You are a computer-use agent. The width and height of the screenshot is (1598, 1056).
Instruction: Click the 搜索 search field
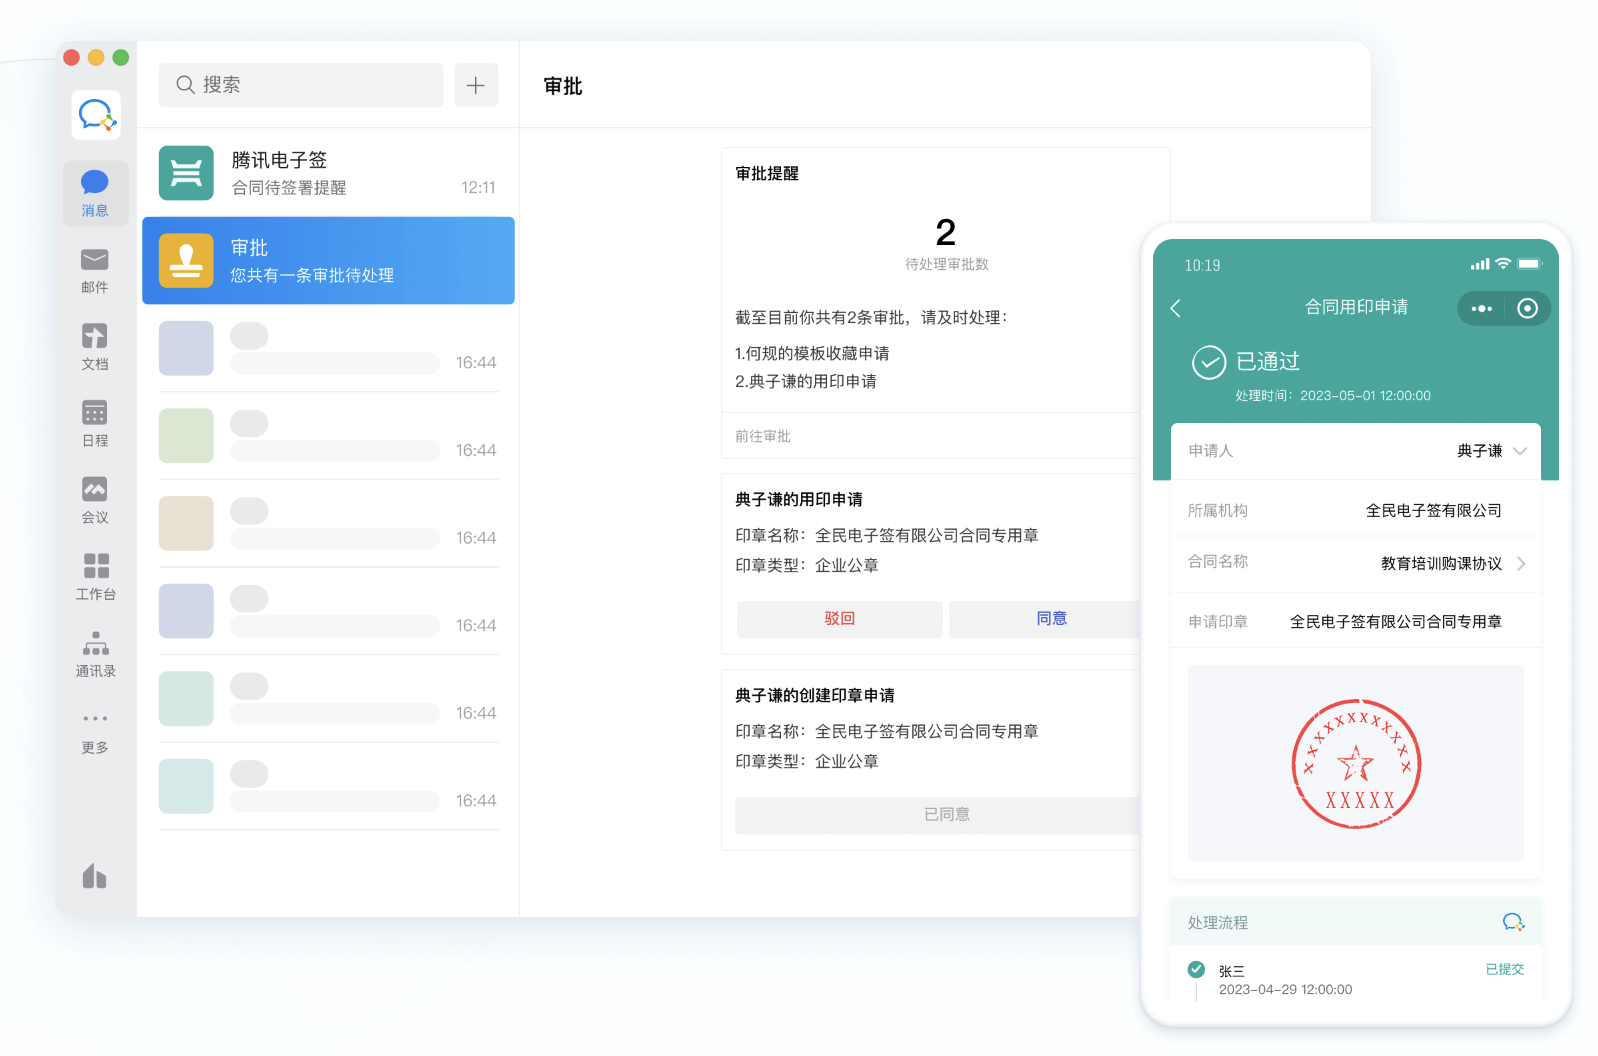coord(301,85)
